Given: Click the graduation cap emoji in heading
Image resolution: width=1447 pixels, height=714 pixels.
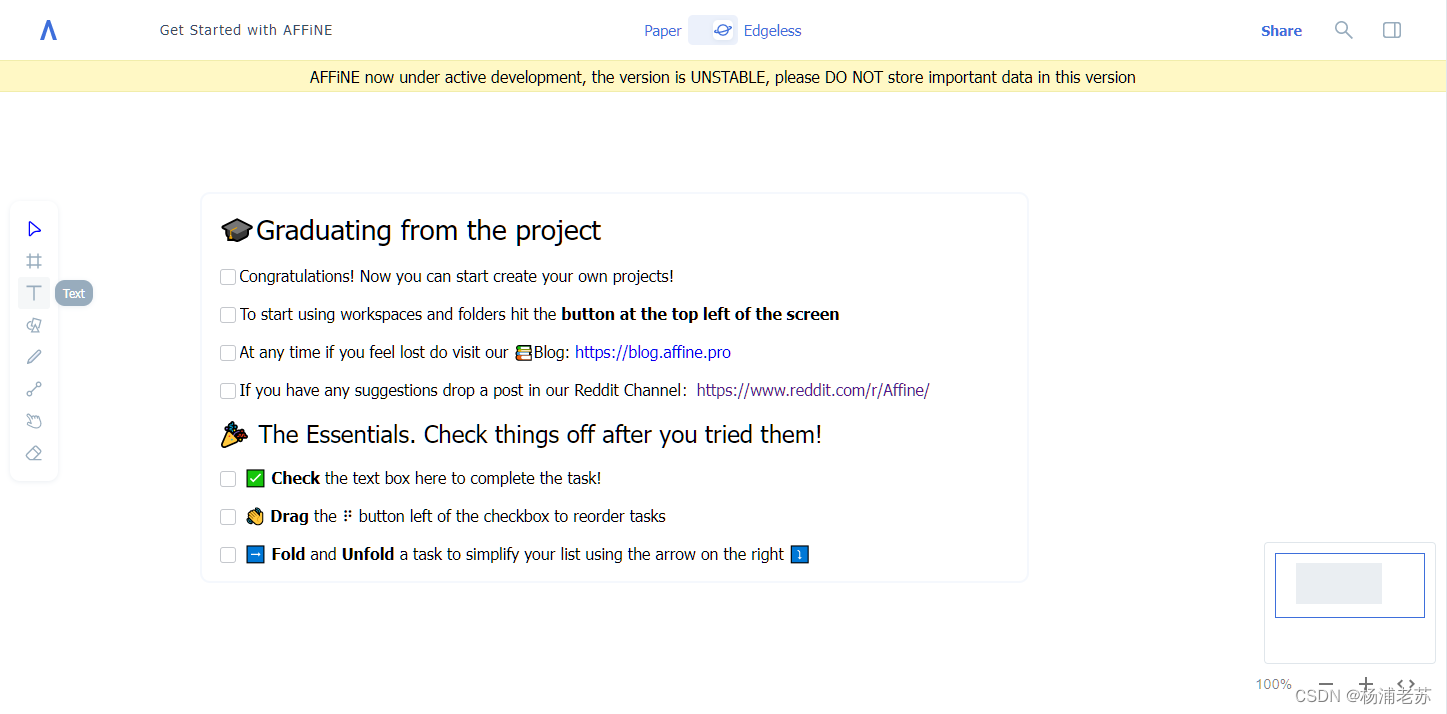Looking at the screenshot, I should point(237,231).
